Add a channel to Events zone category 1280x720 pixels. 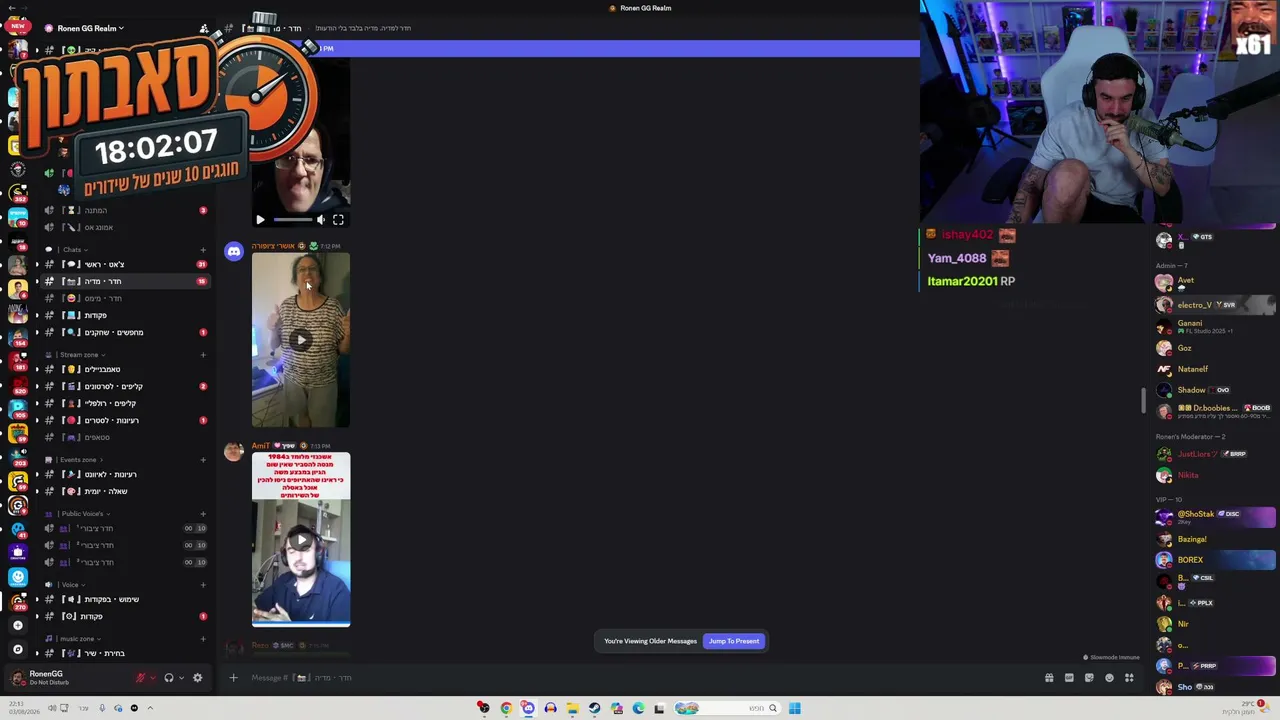203,460
